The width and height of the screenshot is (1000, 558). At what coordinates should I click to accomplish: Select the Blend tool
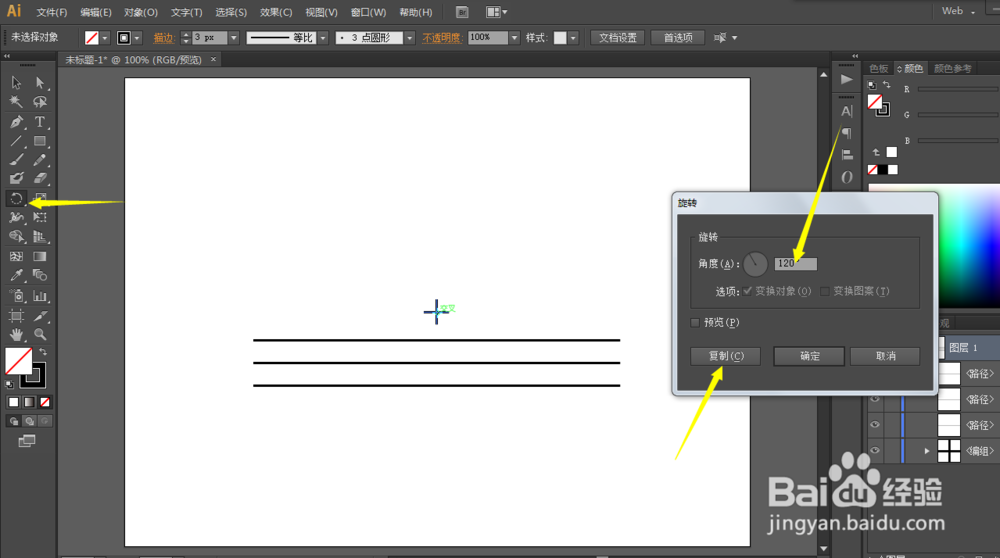pyautogui.click(x=40, y=275)
